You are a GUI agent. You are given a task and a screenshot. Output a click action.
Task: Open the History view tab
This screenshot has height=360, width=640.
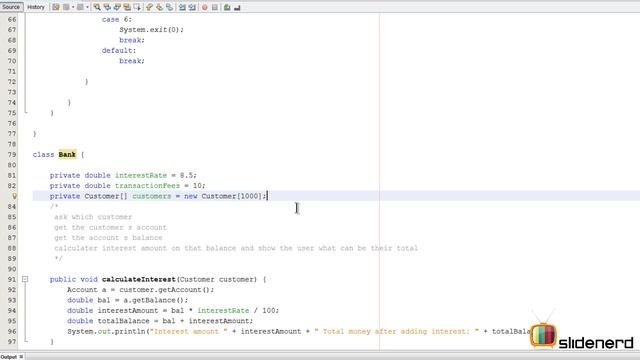click(x=36, y=7)
